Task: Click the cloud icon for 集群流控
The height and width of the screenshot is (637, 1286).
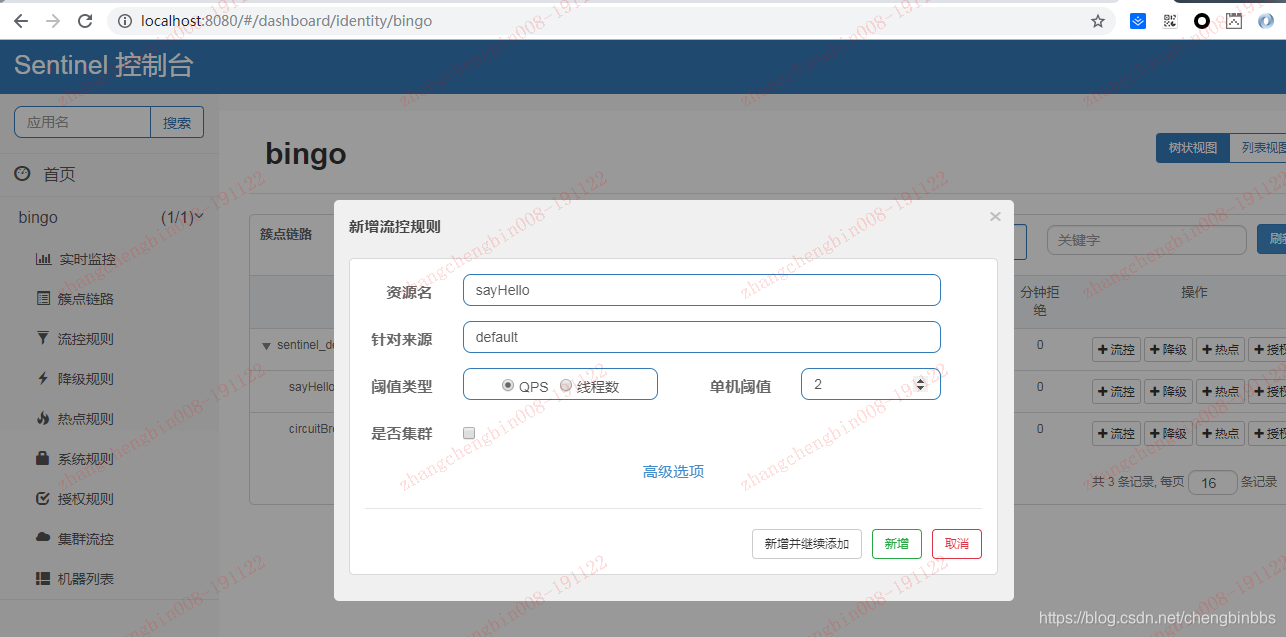Action: pos(43,538)
